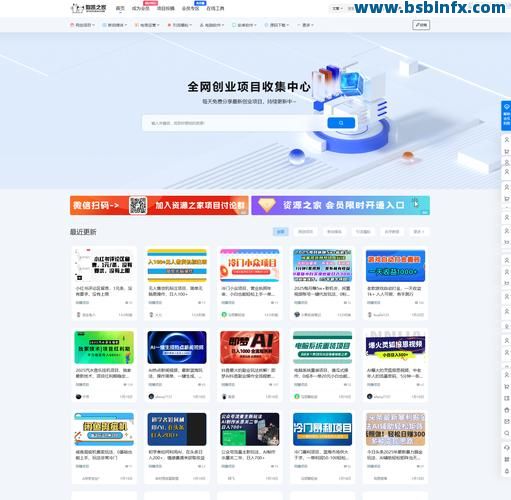Open the 冷门小众项目 thumbnail
The height and width of the screenshot is (500, 511).
[x=250, y=265]
